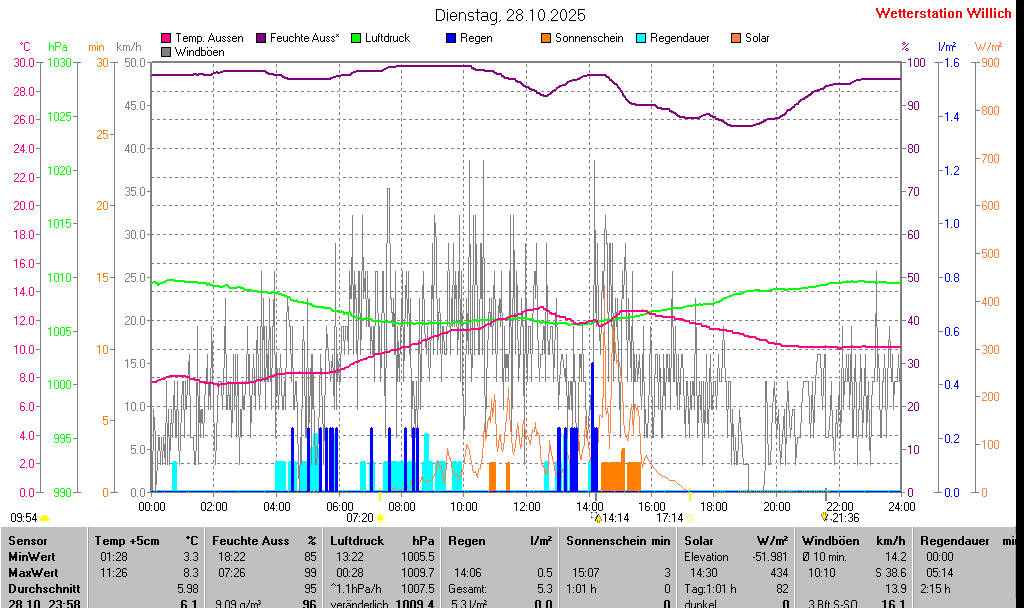1024x608 pixels.
Task: Click the blue Regen legend swatch
Action: [451, 38]
